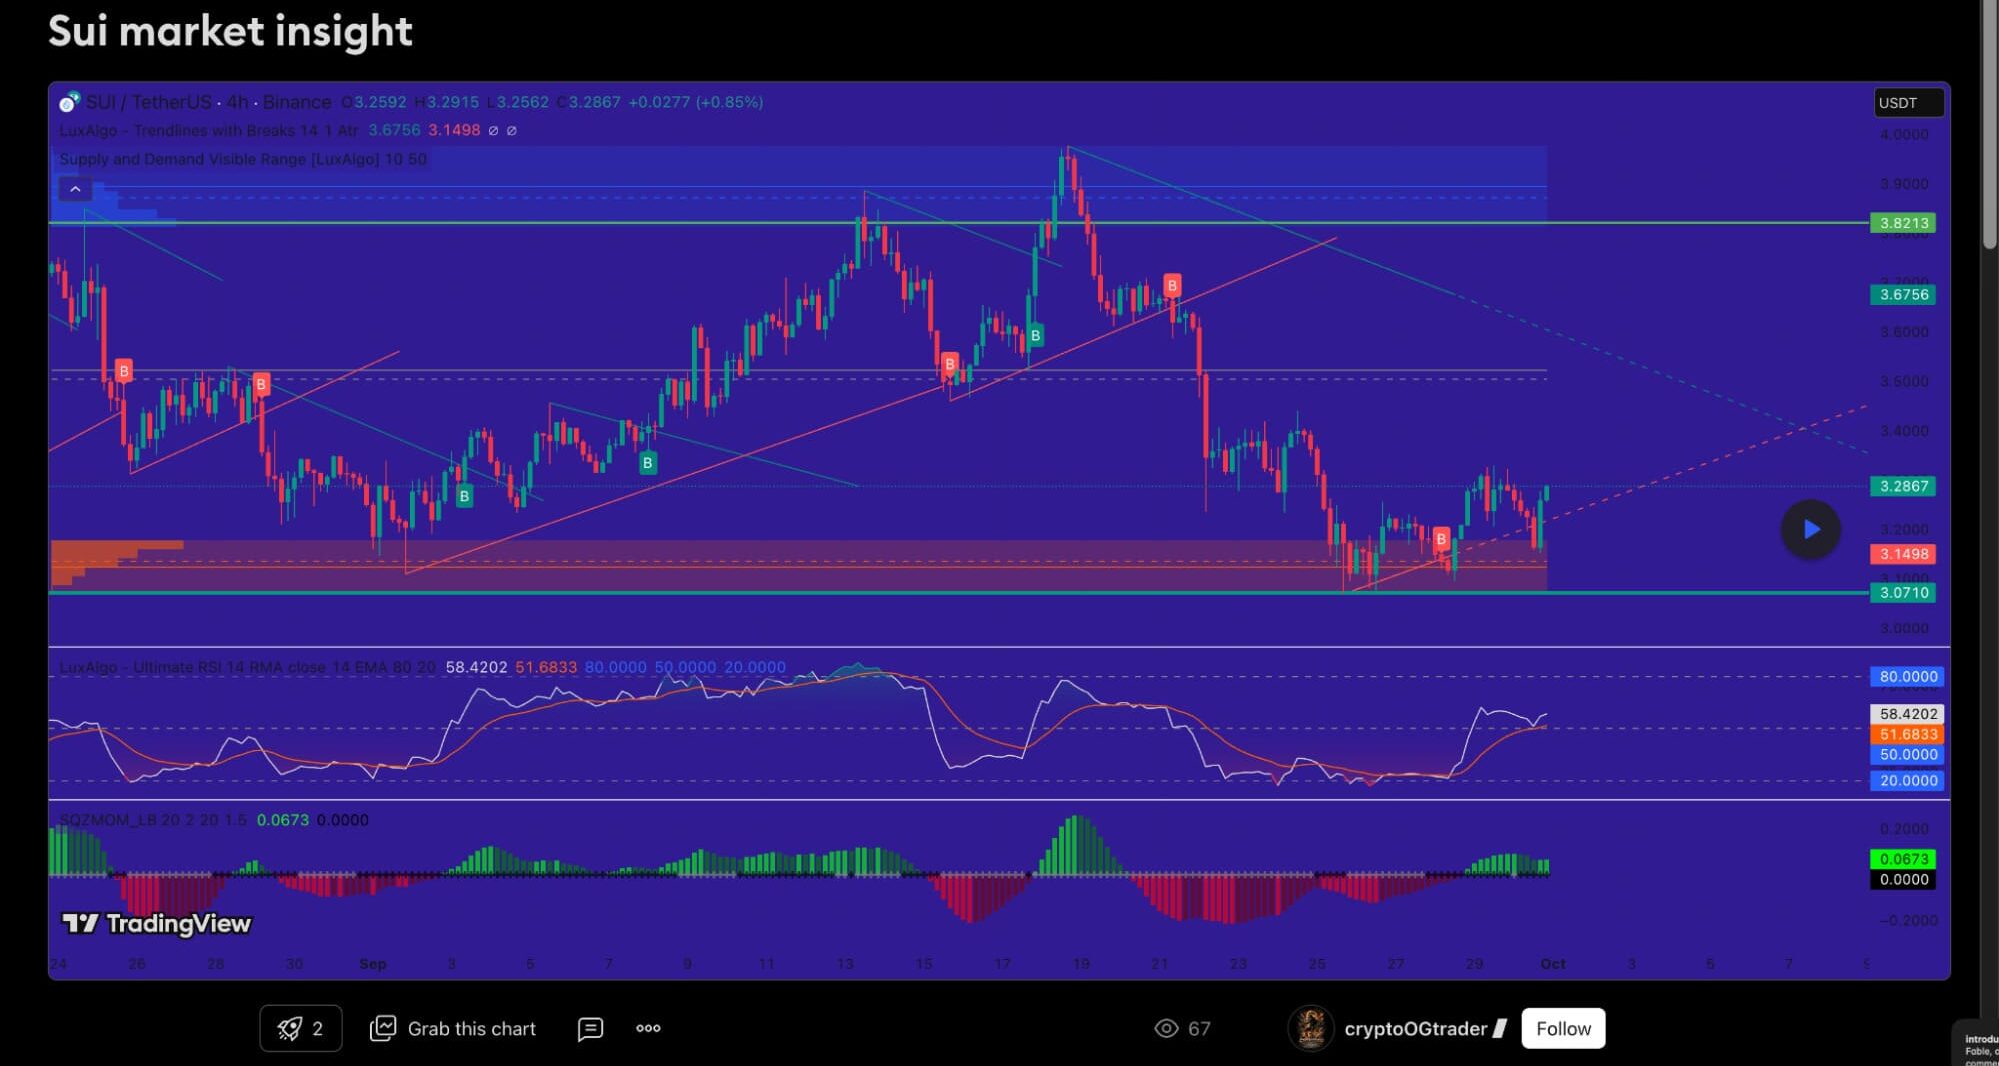This screenshot has width=1999, height=1066.
Task: Click the orange 51.6833 RSI label
Action: [1907, 734]
